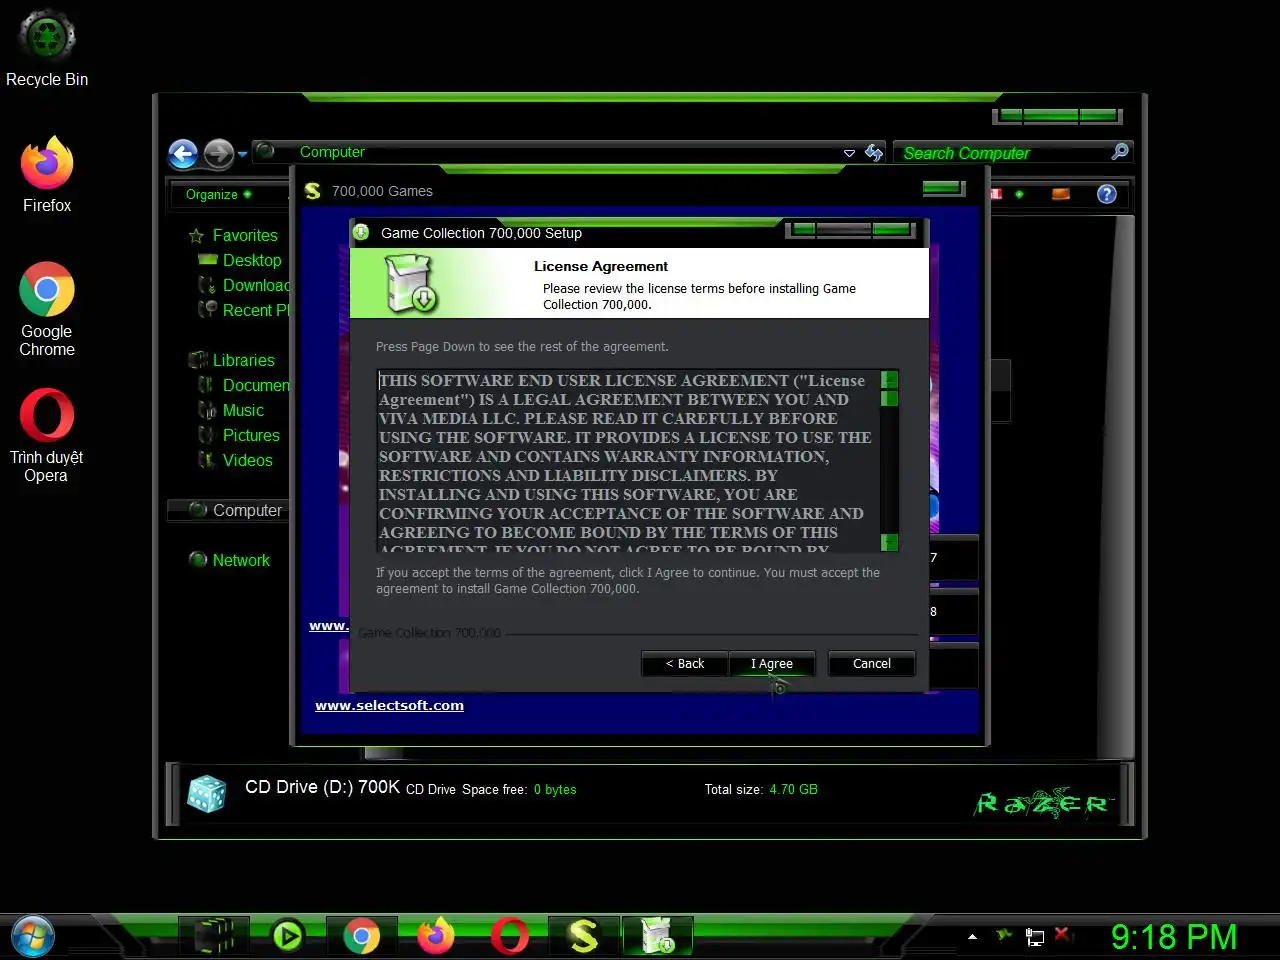
Task: Switch to the Selectsoft S taskbar item
Action: coord(584,937)
